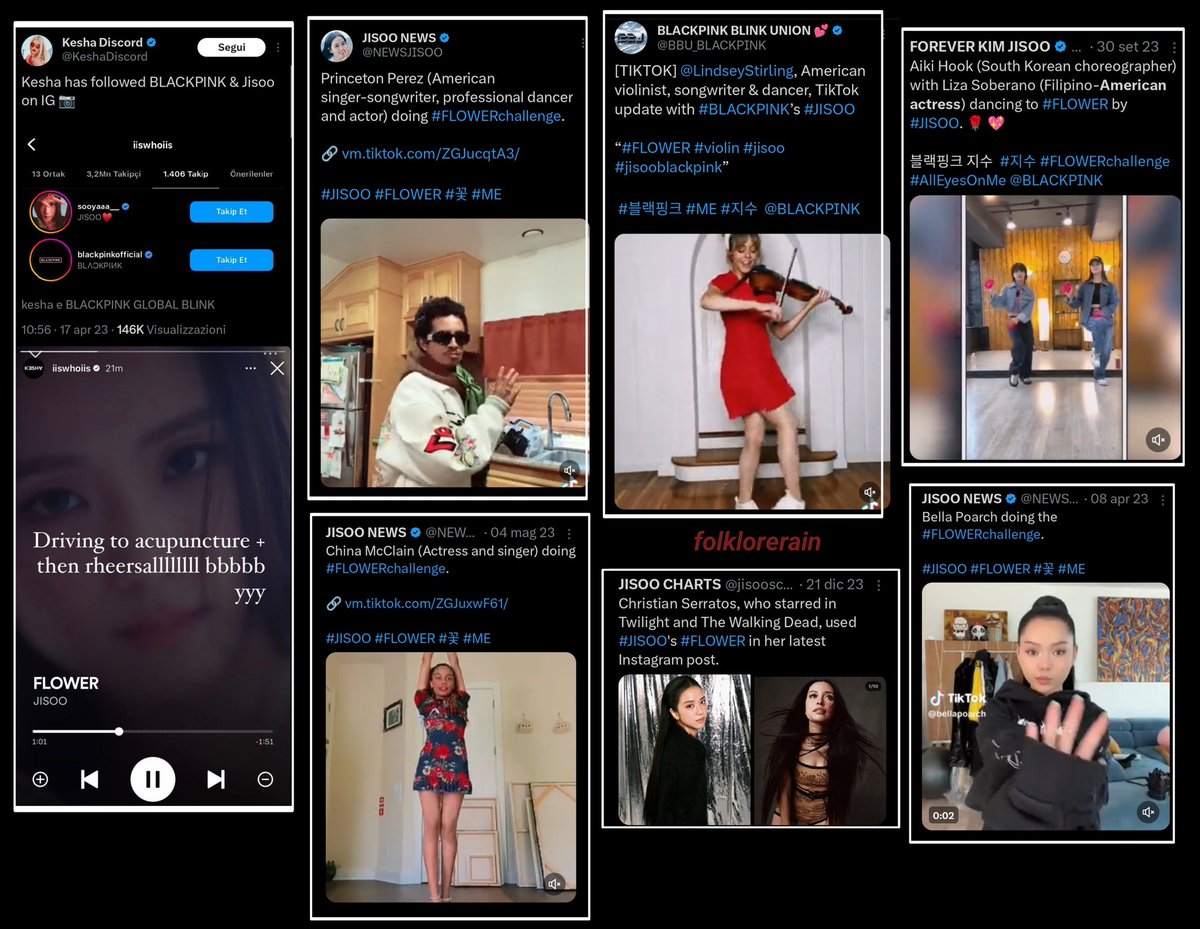
Task: Skip back to the previous track
Action: [x=90, y=779]
